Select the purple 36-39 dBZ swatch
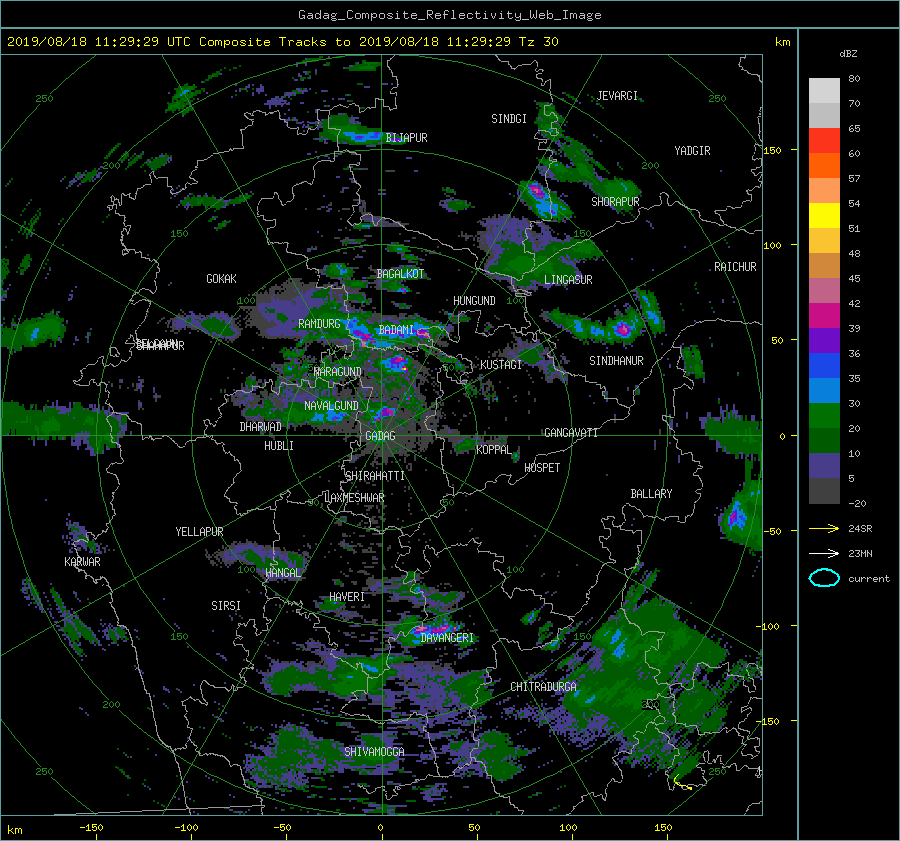This screenshot has height=841, width=900. tap(824, 341)
